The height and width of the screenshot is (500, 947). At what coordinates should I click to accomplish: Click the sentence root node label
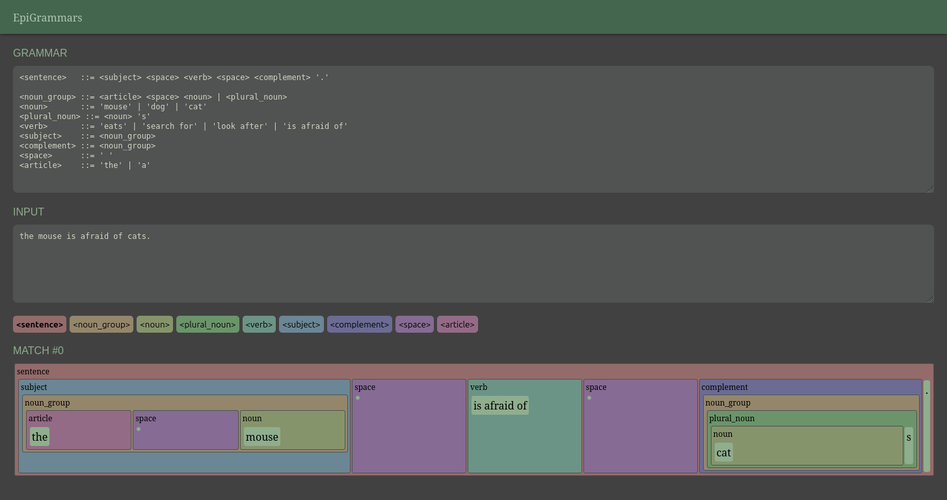pyautogui.click(x=33, y=371)
